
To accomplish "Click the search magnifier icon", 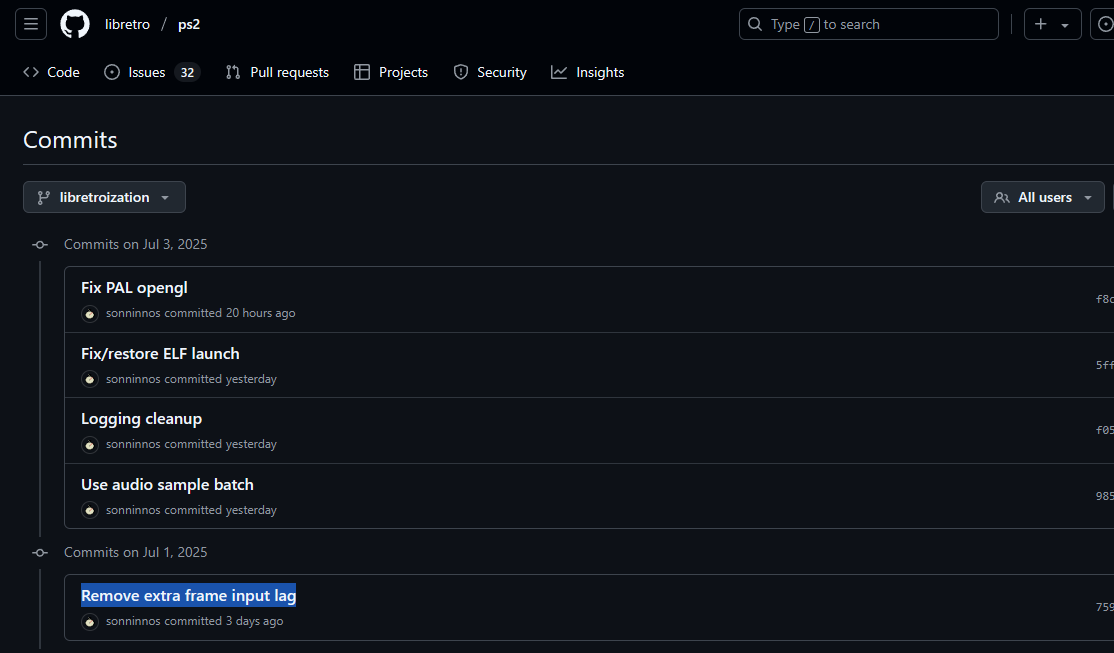I will 755,24.
